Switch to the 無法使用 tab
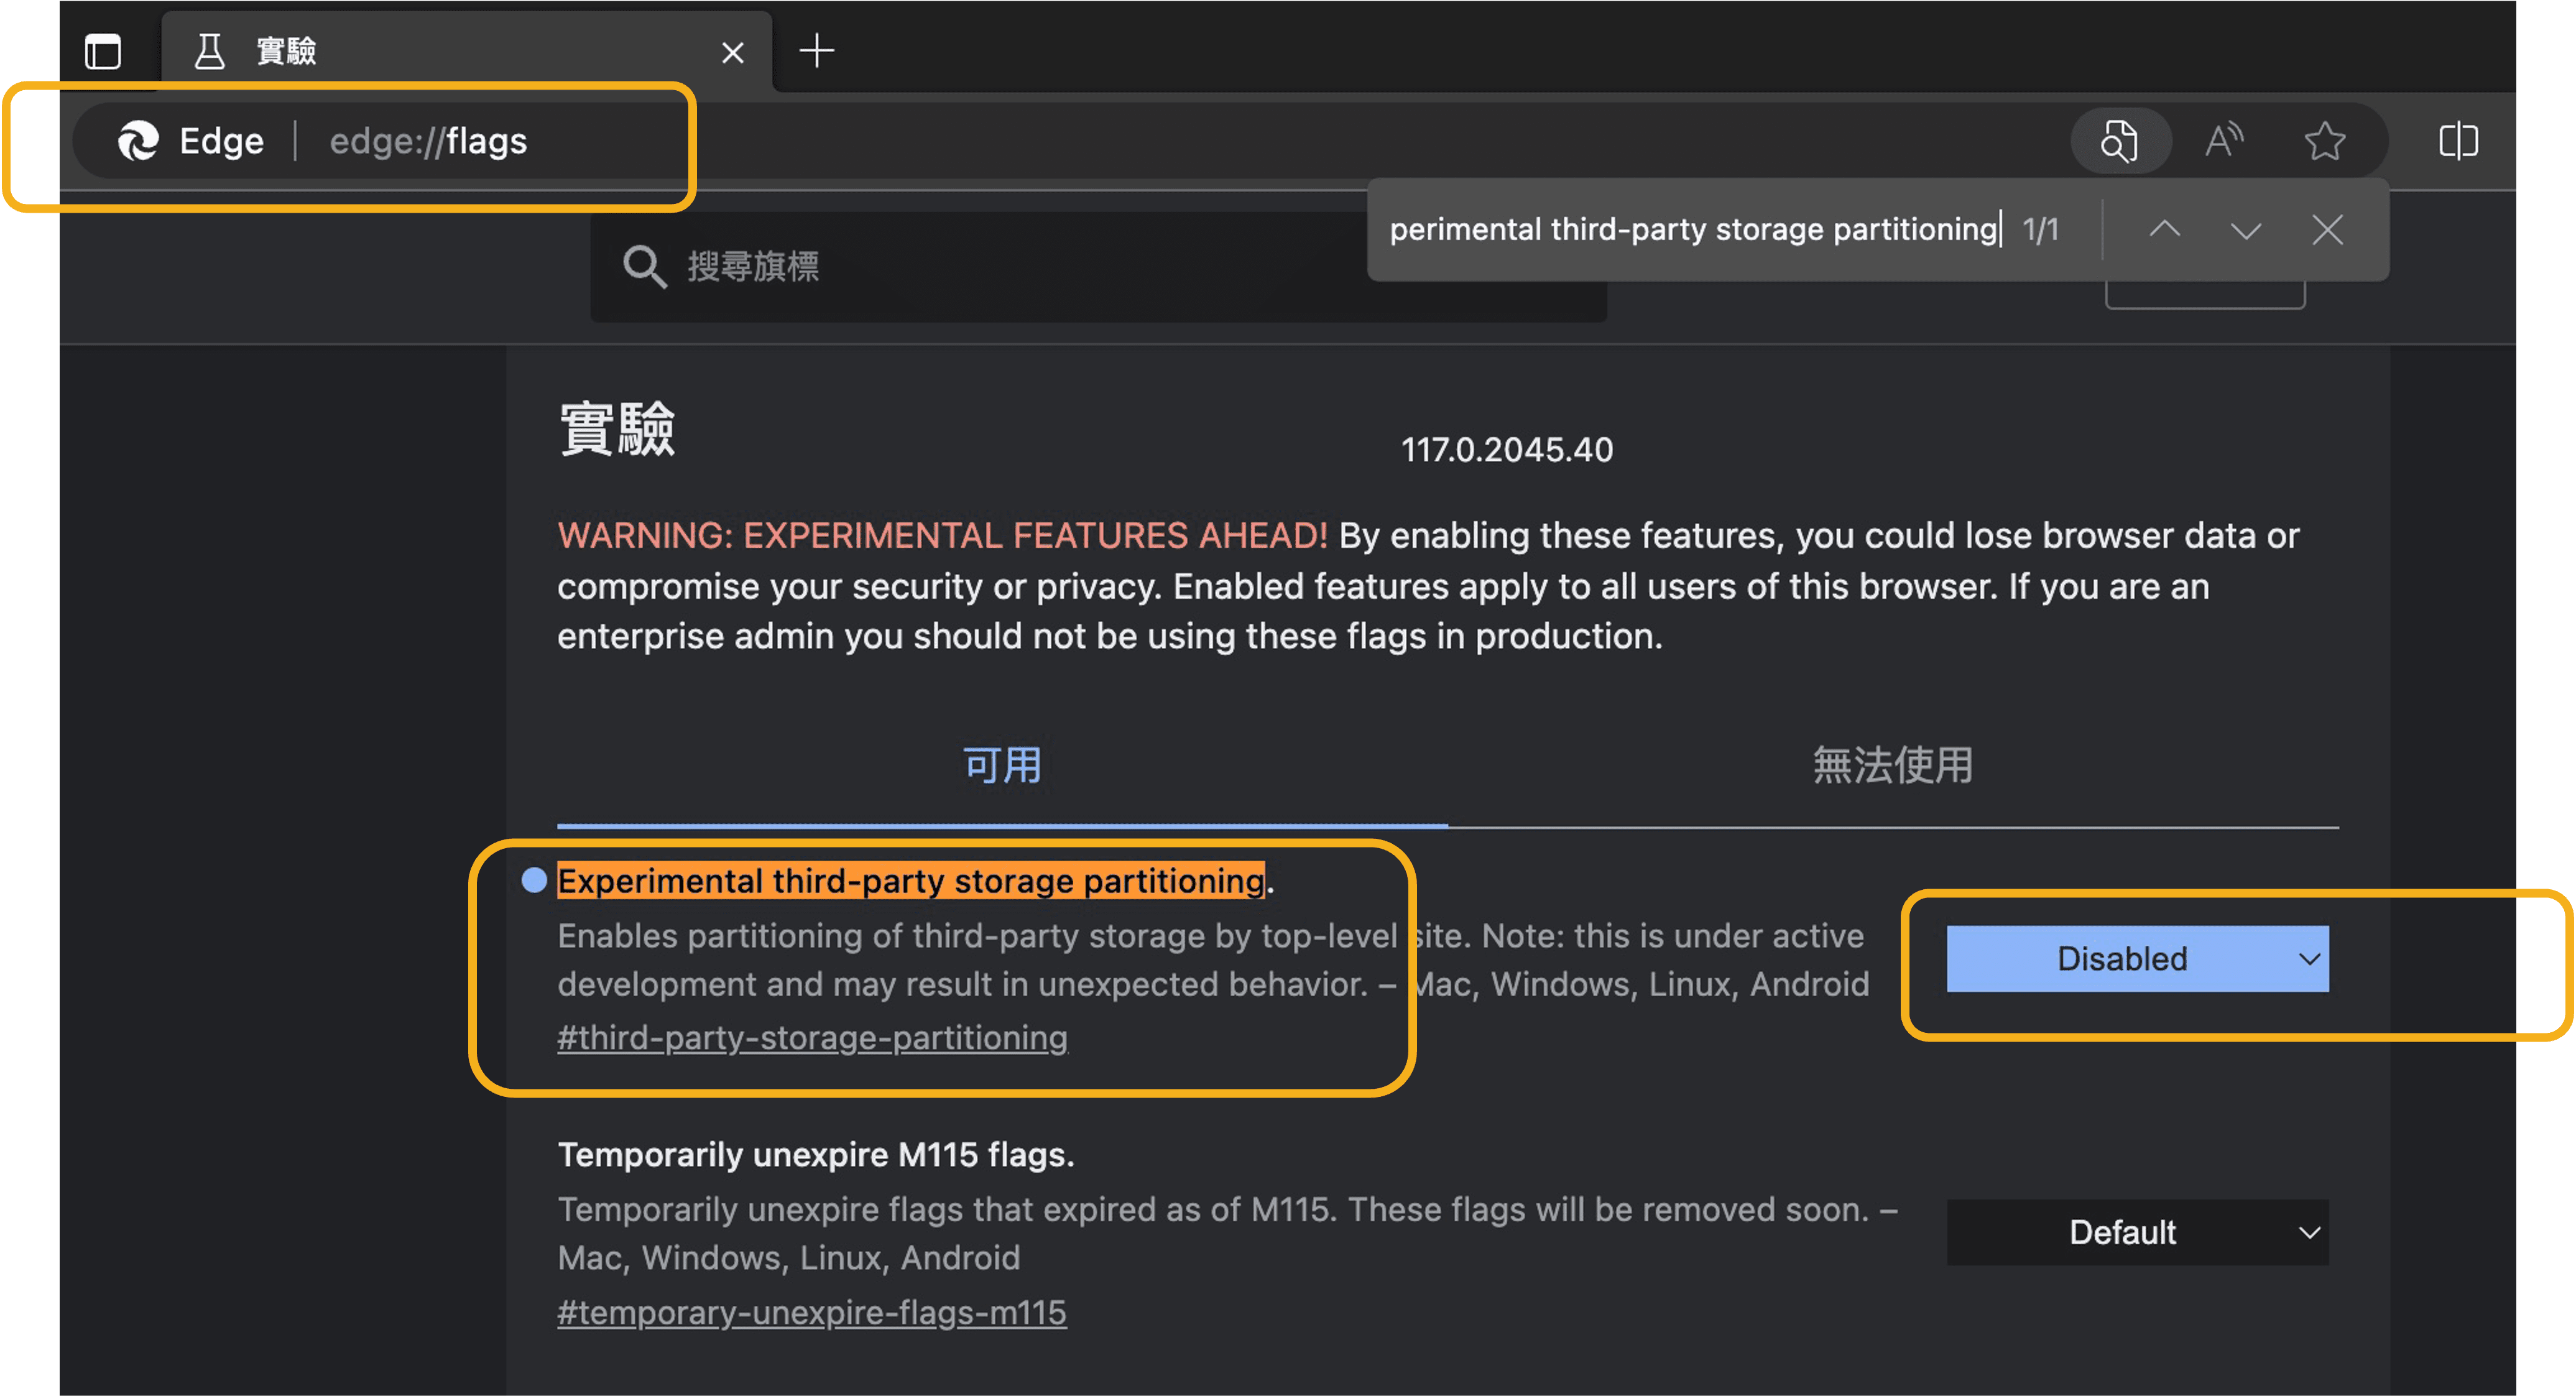Image resolution: width=2576 pixels, height=1396 pixels. coord(1893,767)
